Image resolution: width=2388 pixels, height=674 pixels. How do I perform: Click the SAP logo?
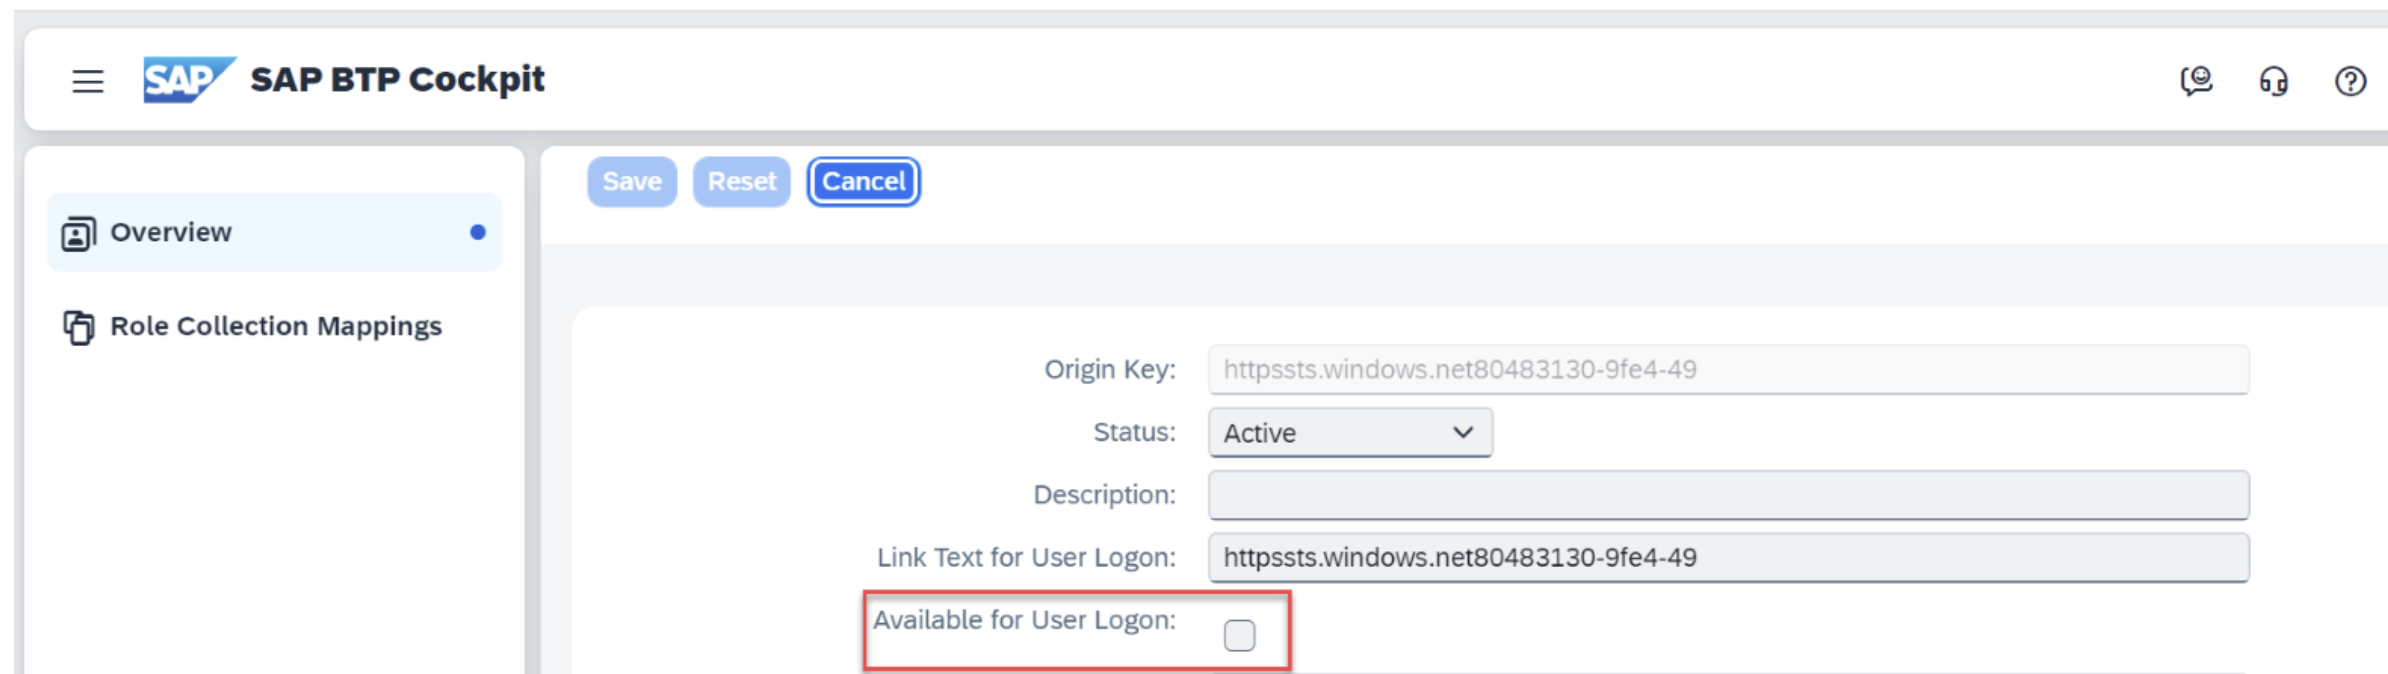pyautogui.click(x=189, y=80)
